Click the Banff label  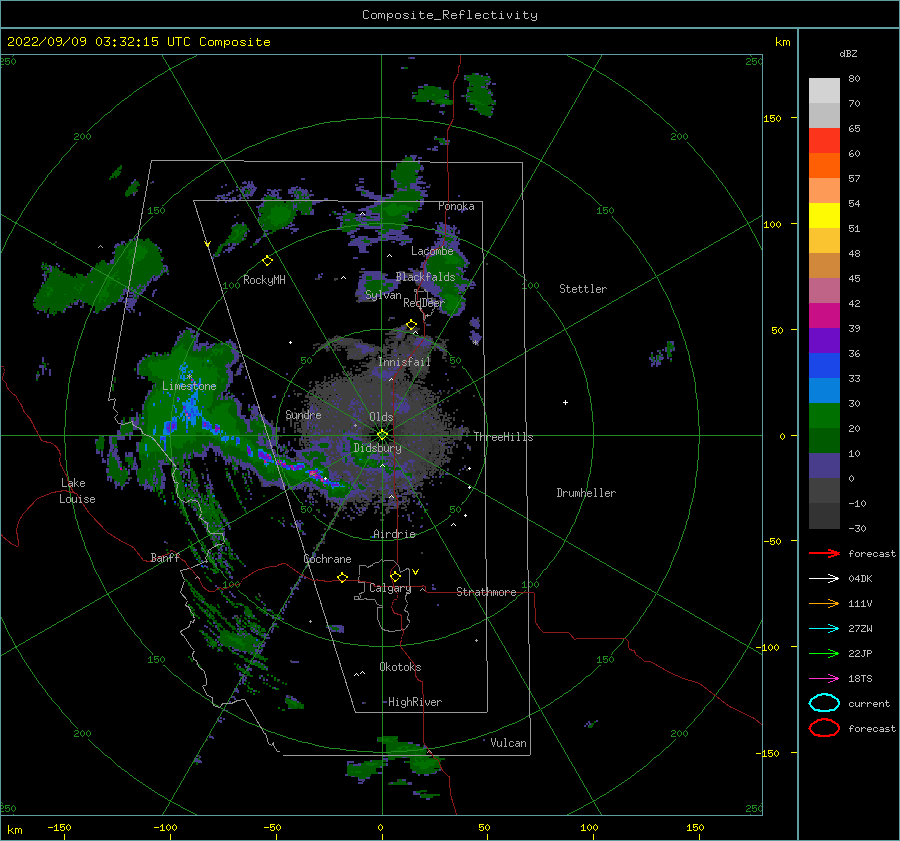tap(165, 557)
